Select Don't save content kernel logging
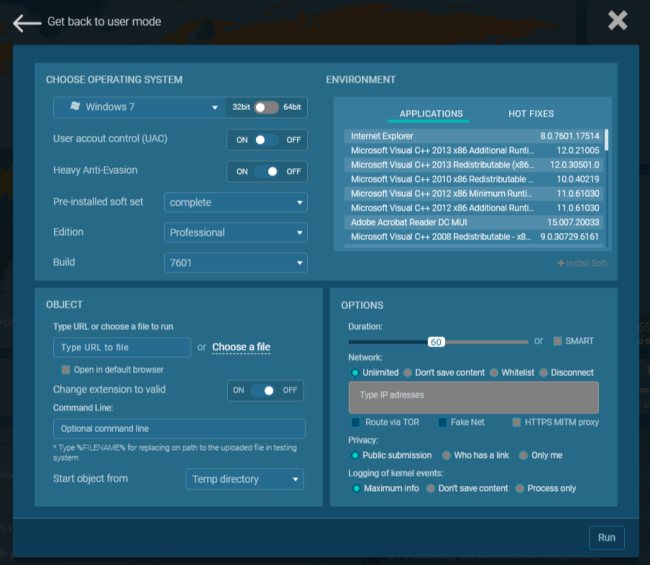This screenshot has height=565, width=650. (x=431, y=488)
